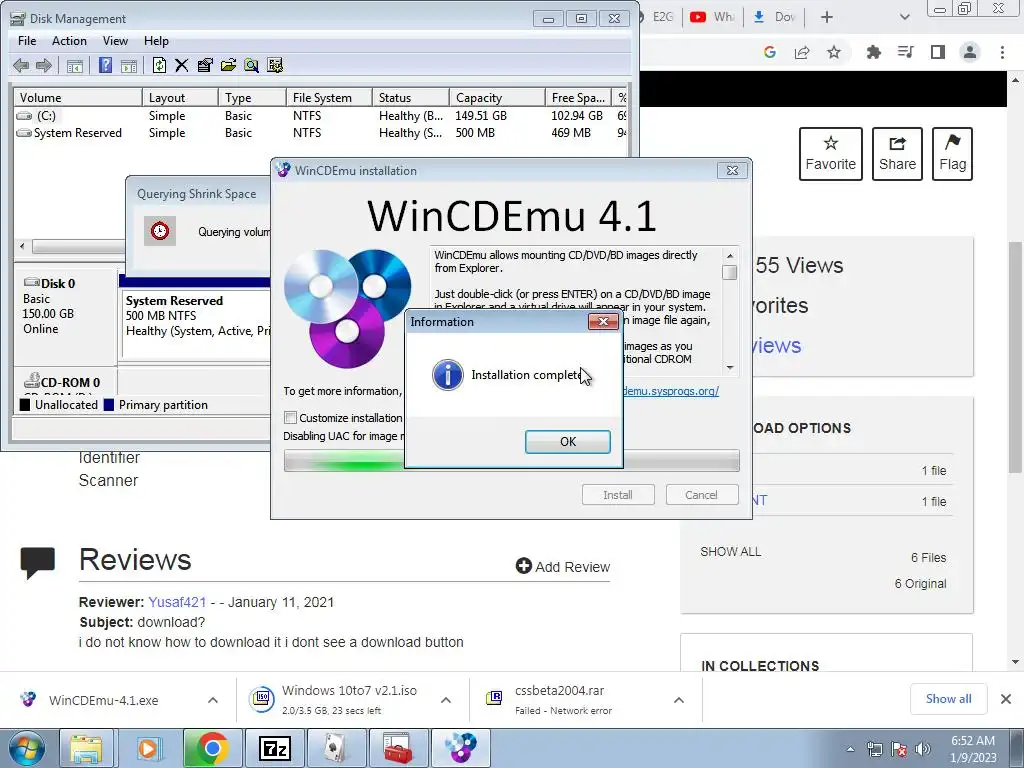Click the Explore magnifier icon in Disk Management toolbar
This screenshot has height=768, width=1024.
[251, 65]
